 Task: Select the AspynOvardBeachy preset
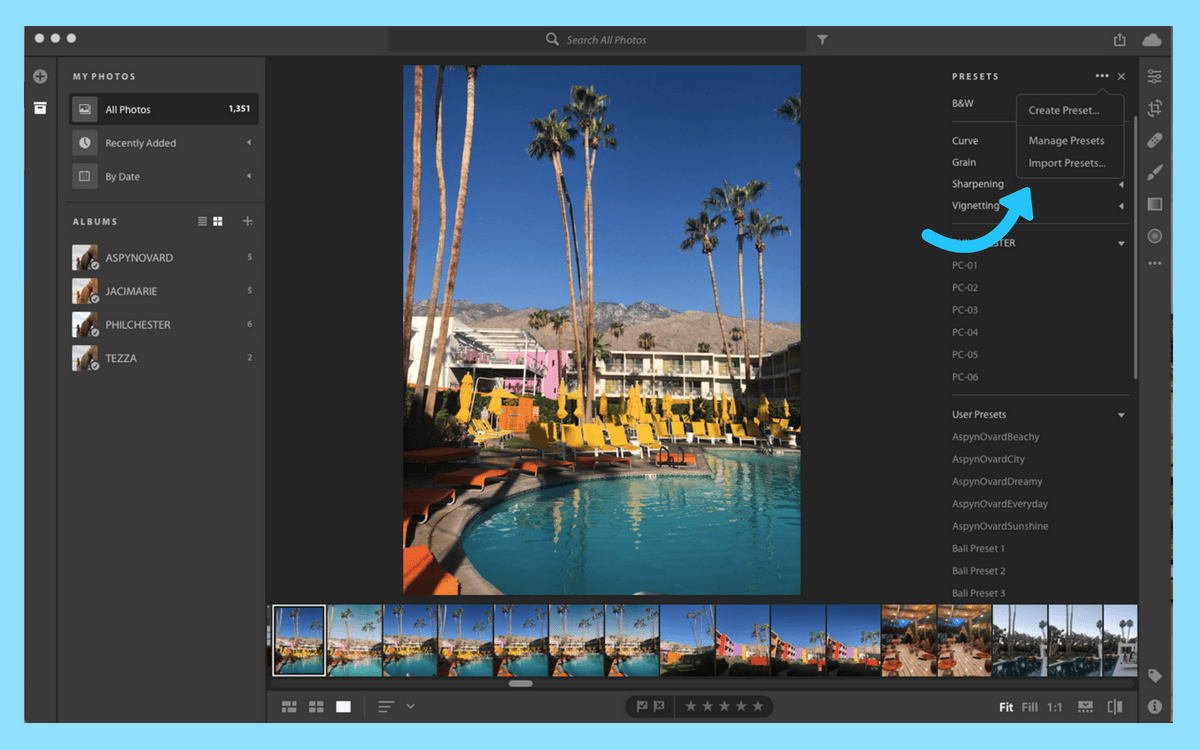pos(995,436)
